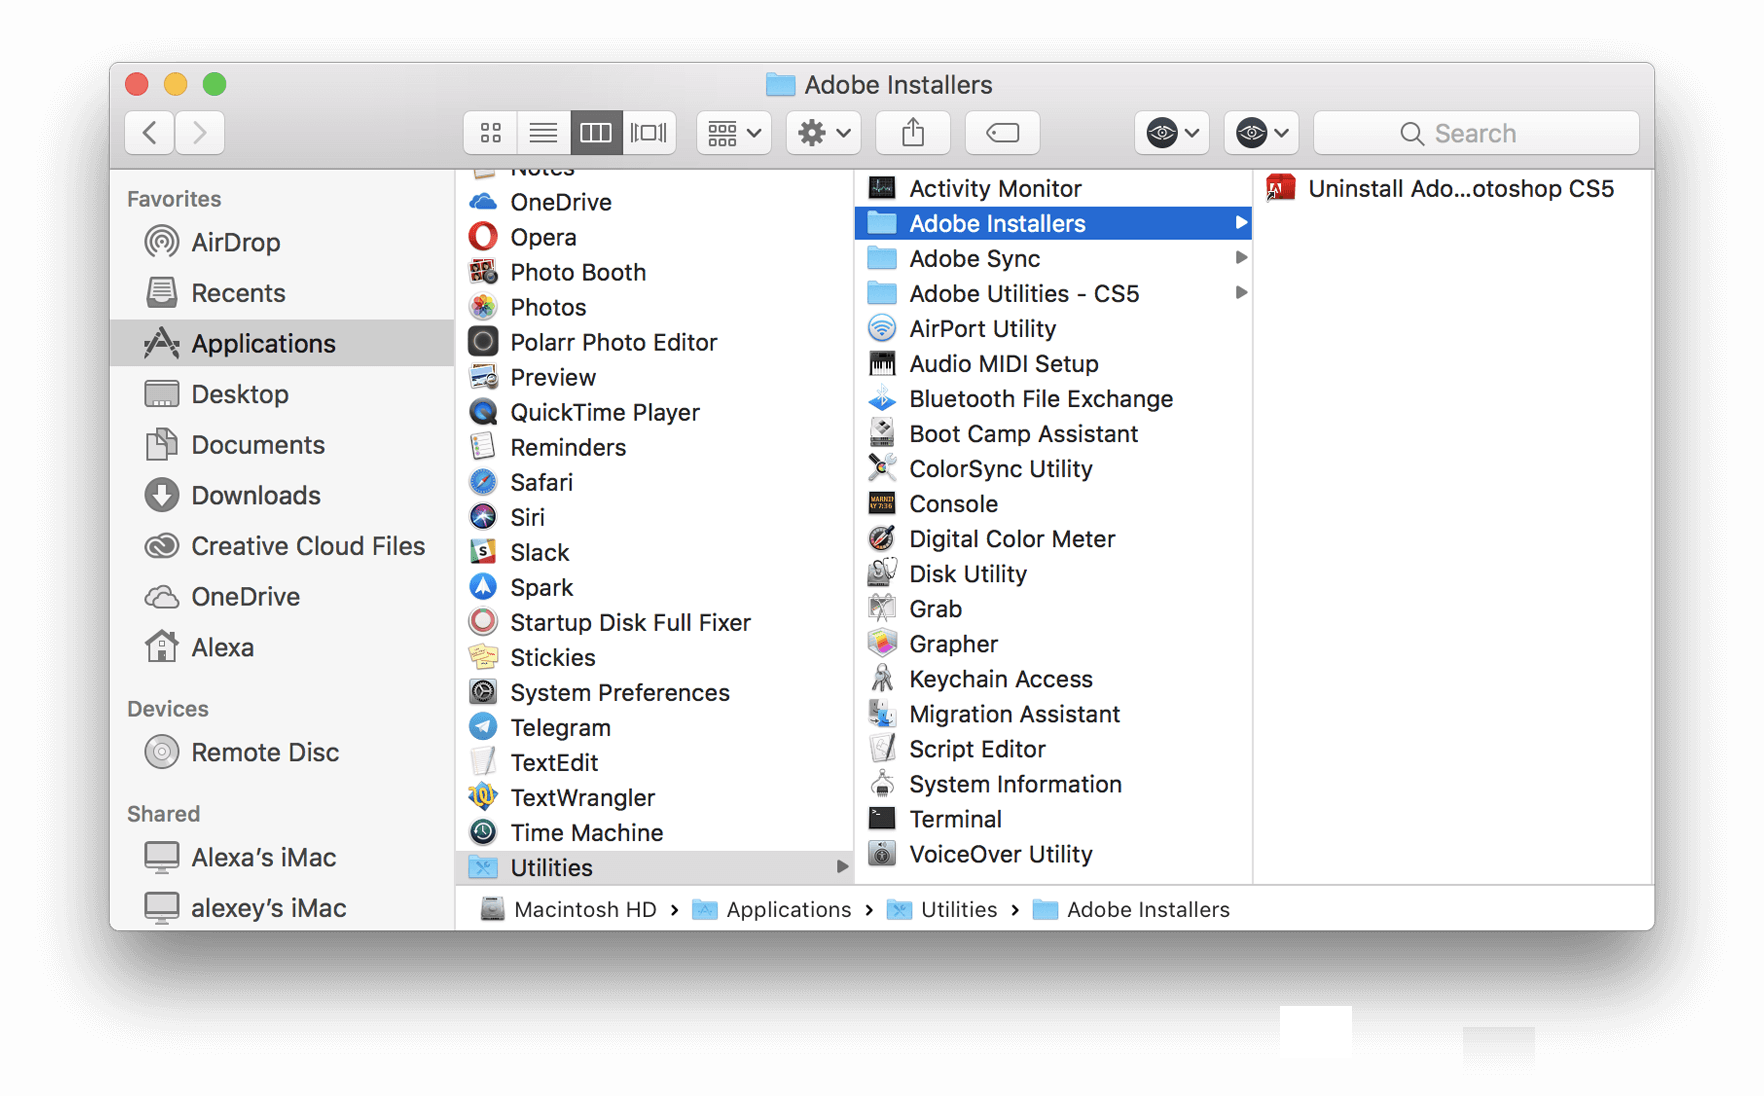Open the arrange items dropdown
Viewport: 1764px width, 1096px height.
(734, 133)
